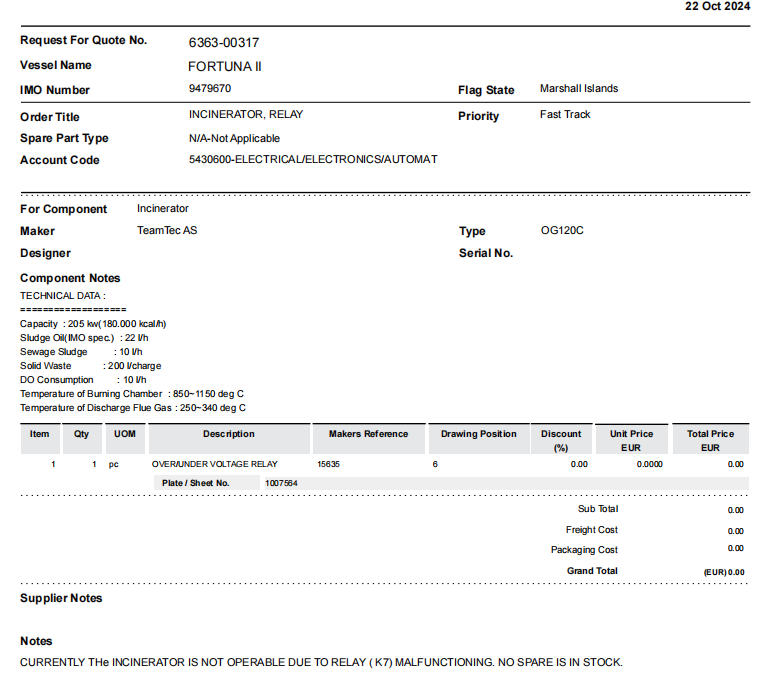Click the date 22 Oct 2024
This screenshot has width=757, height=688.
[x=716, y=6]
